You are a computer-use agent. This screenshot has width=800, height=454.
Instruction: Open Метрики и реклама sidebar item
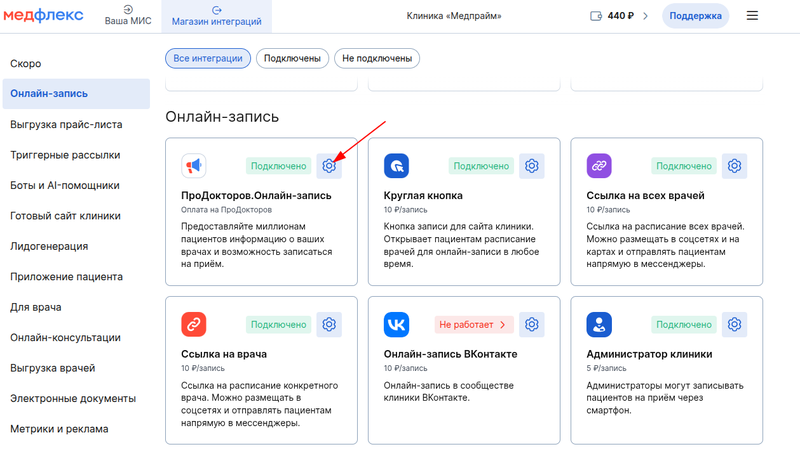pyautogui.click(x=60, y=429)
